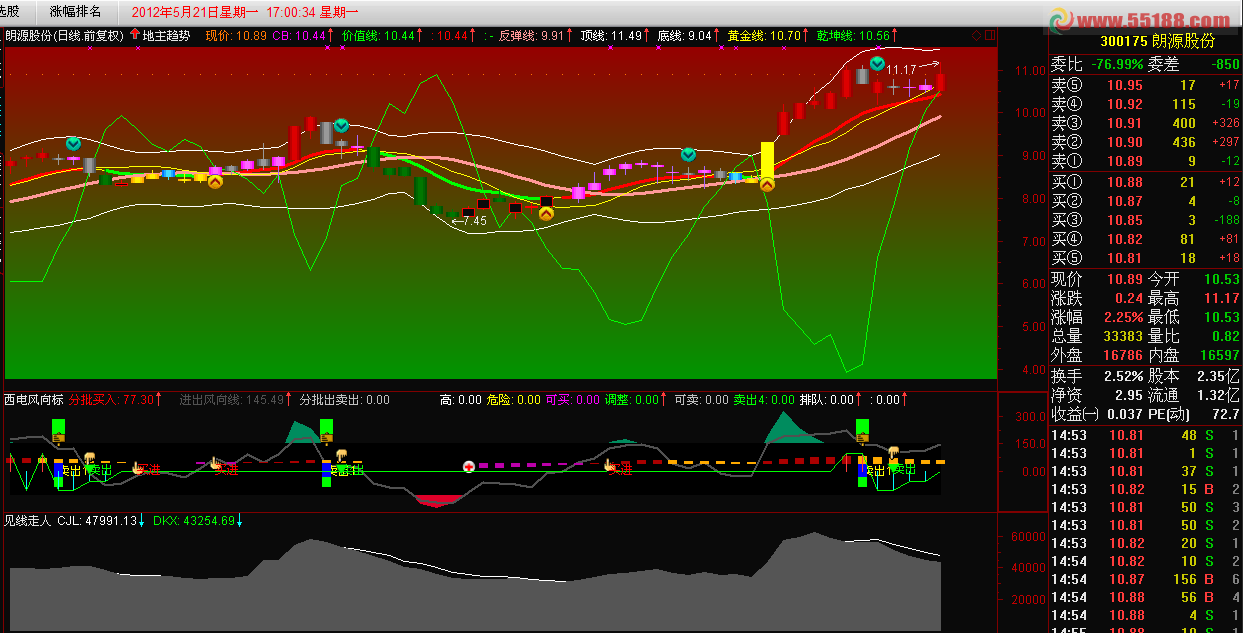The width and height of the screenshot is (1243, 633).
Task: Click 乾坤线: 10.56 in chart header
Action: 852,34
